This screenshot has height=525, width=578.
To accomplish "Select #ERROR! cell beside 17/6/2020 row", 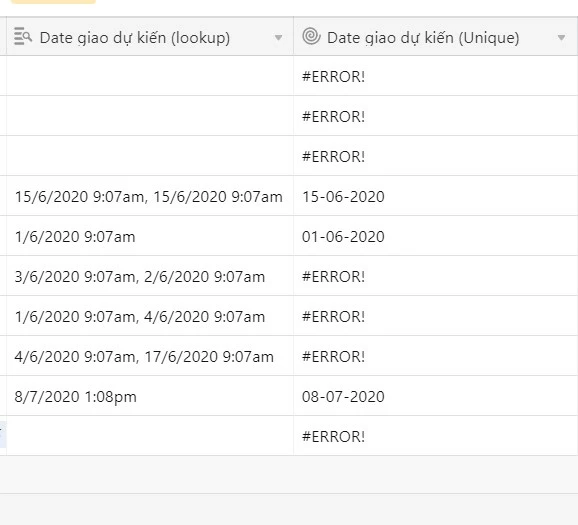I will click(x=436, y=356).
